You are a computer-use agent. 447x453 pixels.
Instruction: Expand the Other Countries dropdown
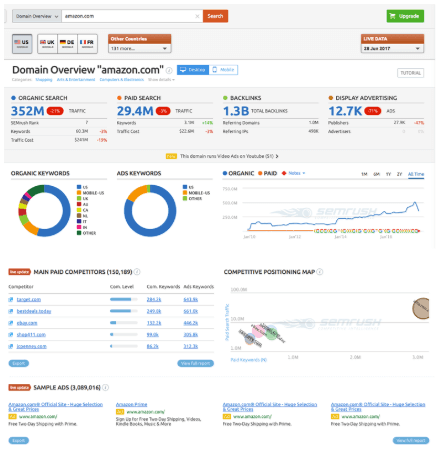[139, 48]
